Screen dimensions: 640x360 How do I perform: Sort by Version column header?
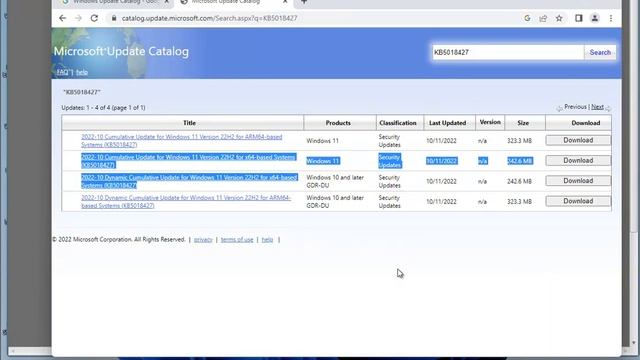click(490, 122)
